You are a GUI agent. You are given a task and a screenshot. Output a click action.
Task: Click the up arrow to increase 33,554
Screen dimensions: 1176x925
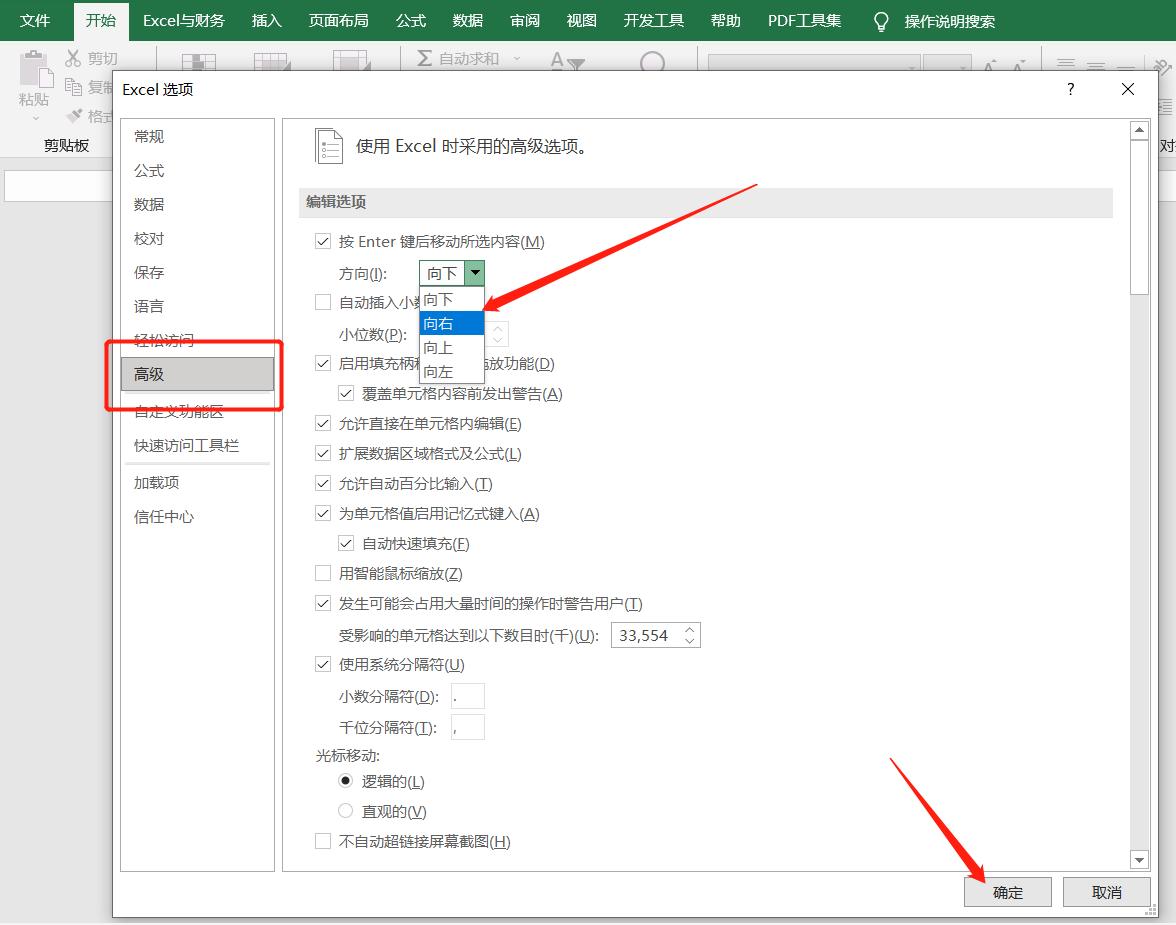coord(690,629)
